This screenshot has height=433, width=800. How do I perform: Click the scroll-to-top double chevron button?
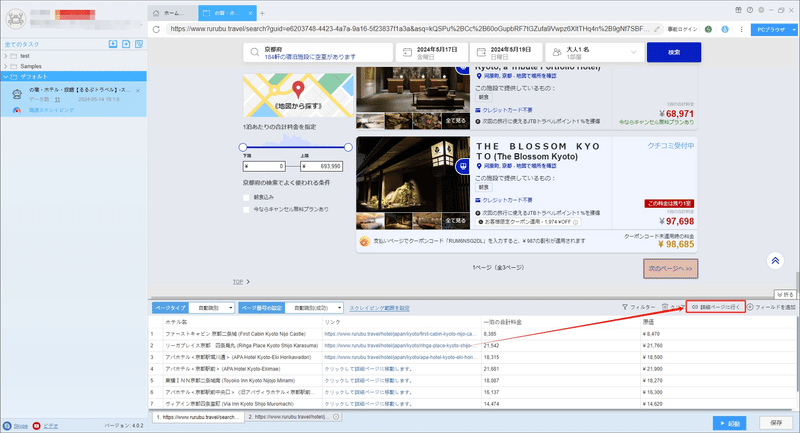point(775,261)
